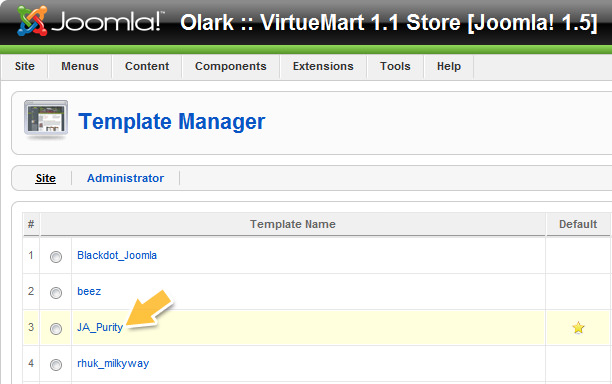The image size is (612, 384).
Task: Click the Template Manager monitor icon
Action: (x=46, y=118)
